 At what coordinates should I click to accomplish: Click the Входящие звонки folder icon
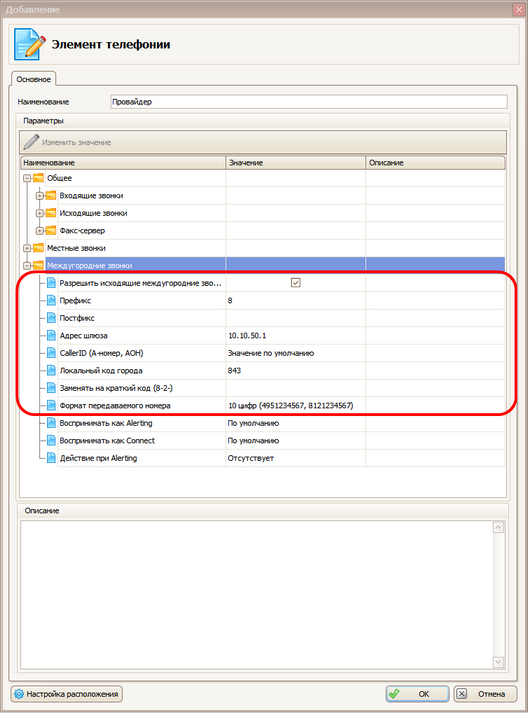[50, 196]
